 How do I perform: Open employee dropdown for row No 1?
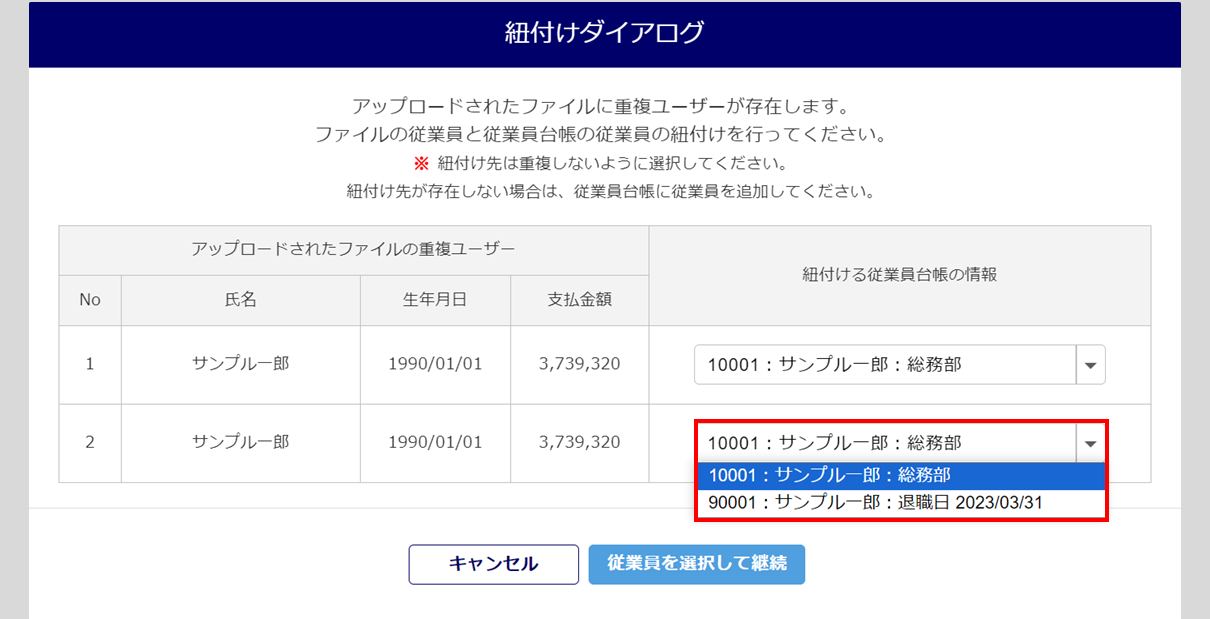tap(900, 365)
